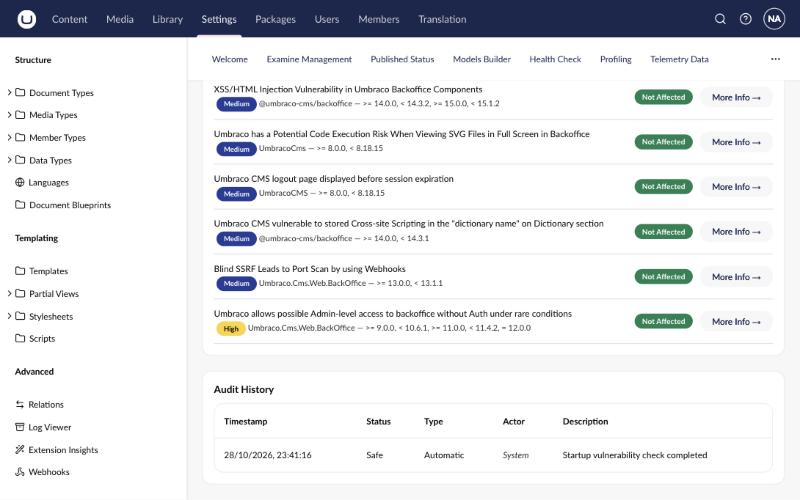Switch to the Models Builder tab
This screenshot has width=800, height=500.
point(482,59)
